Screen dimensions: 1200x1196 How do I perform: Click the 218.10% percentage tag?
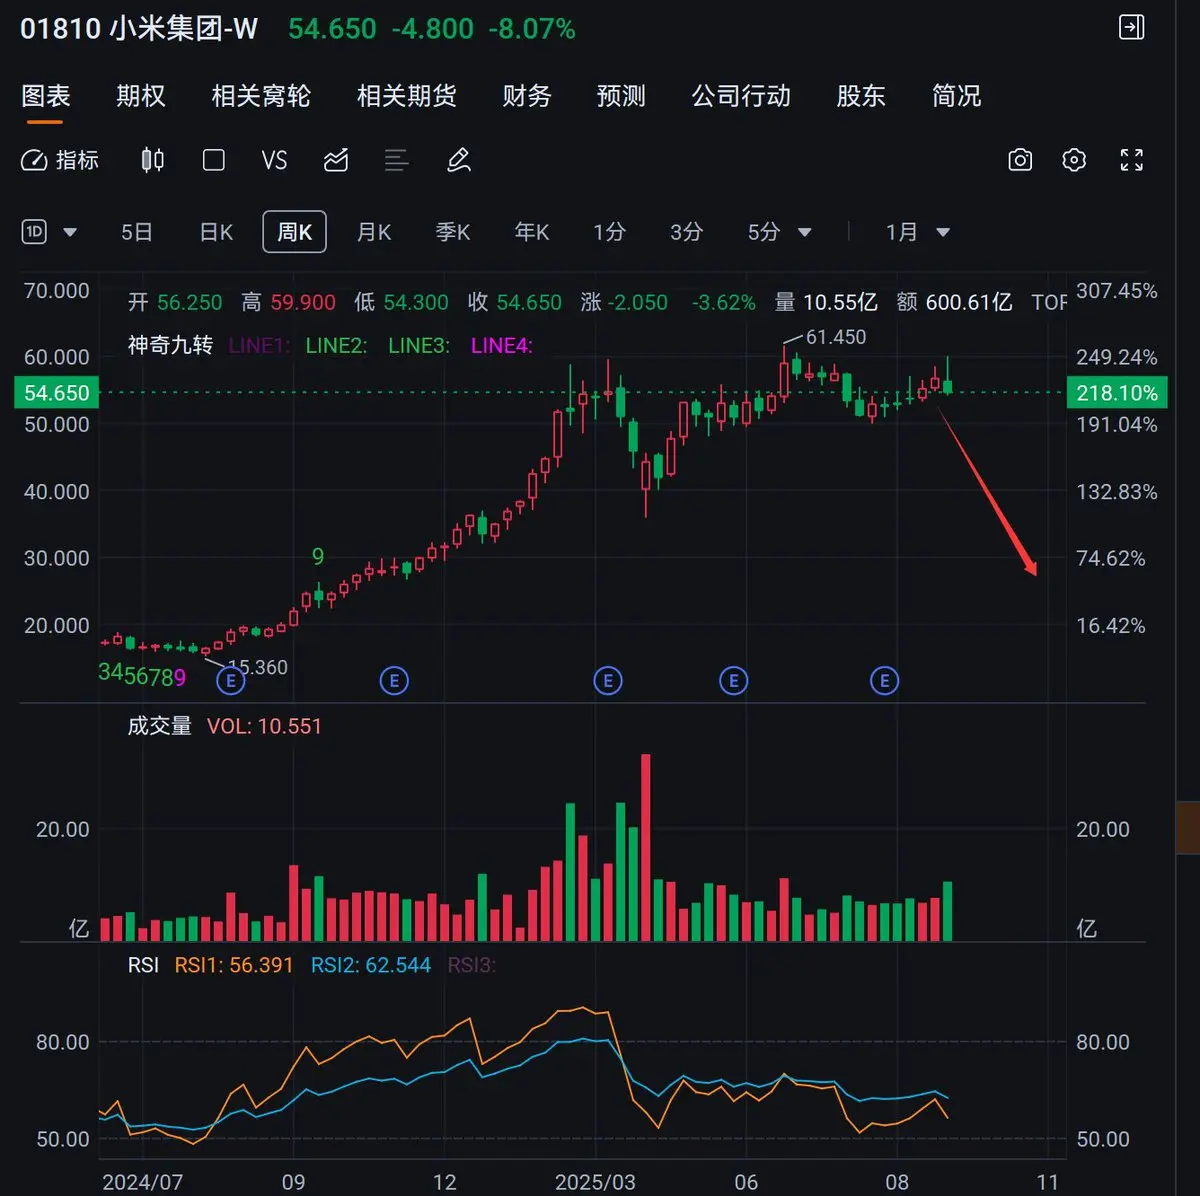[1117, 392]
